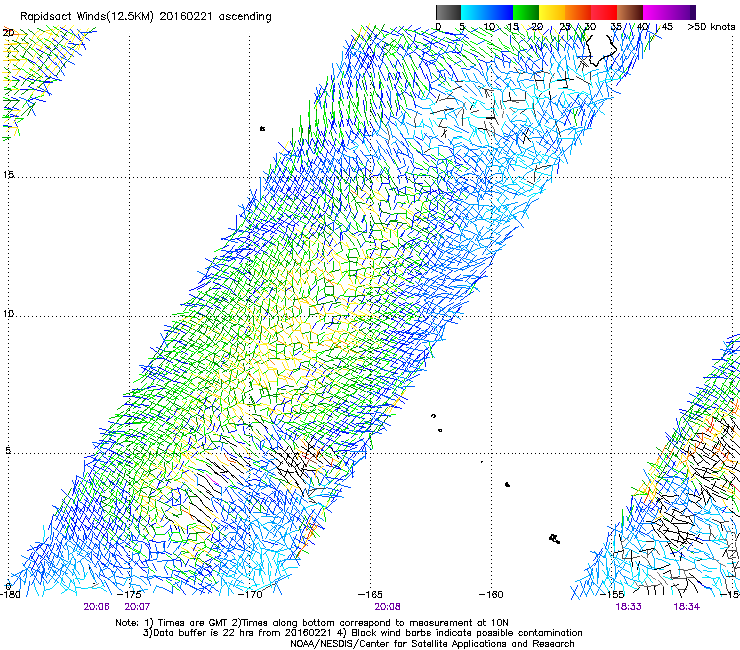The height and width of the screenshot is (650, 740).
Task: Click the latitude '15' axis label
Action: 8,174
